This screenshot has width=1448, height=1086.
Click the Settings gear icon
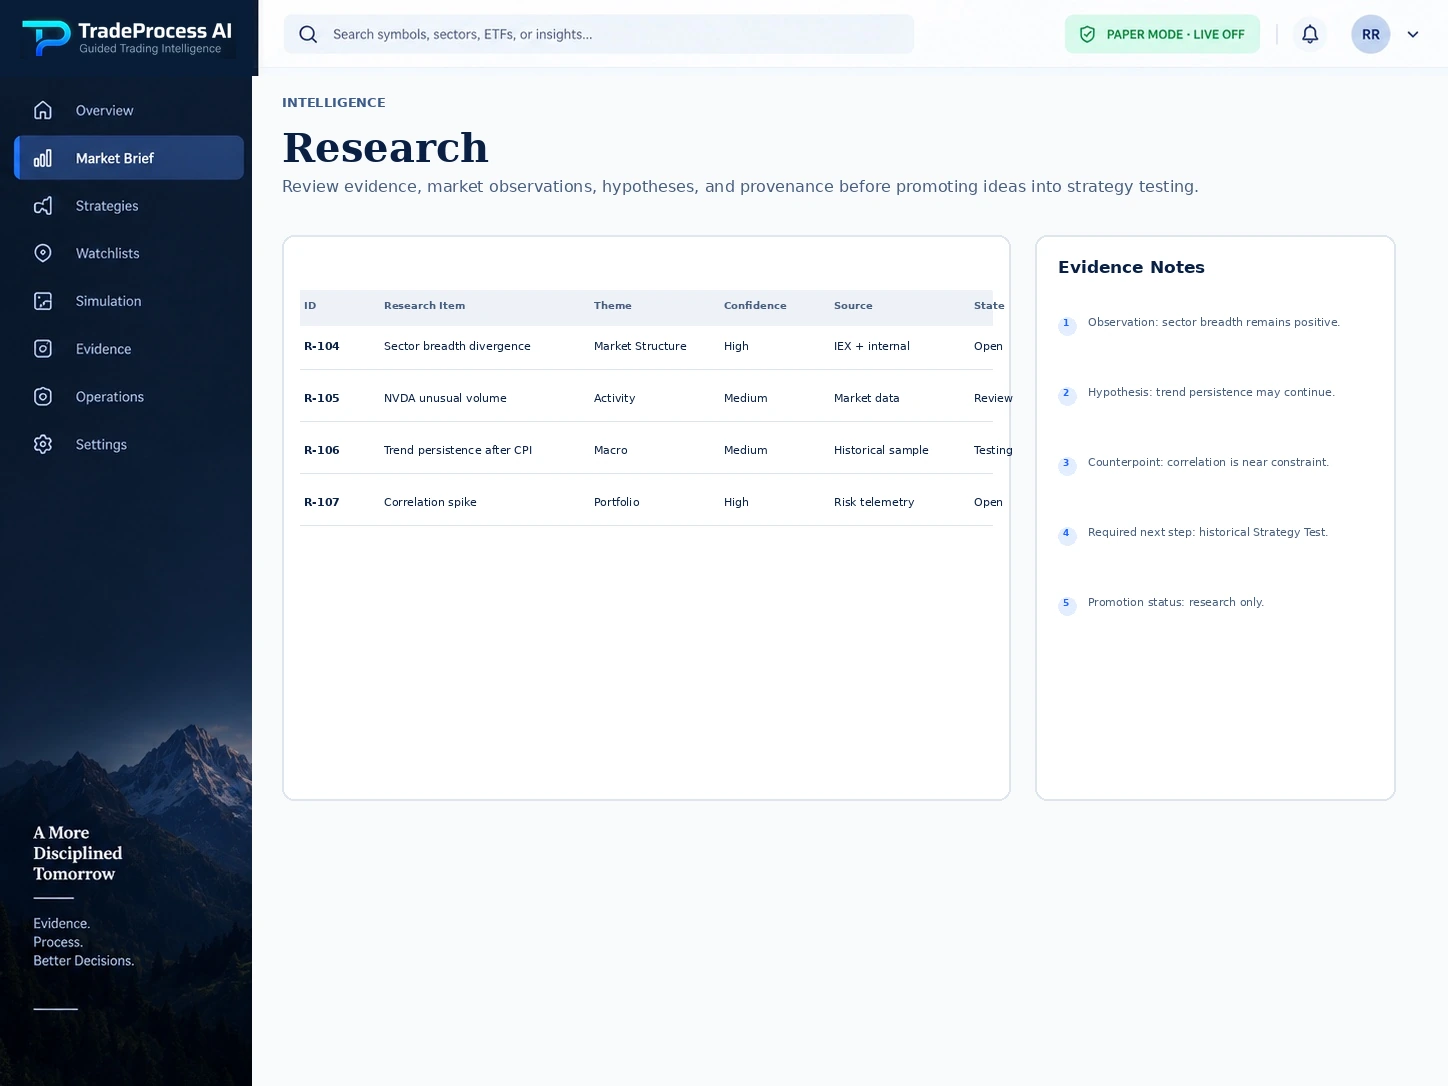pyautogui.click(x=43, y=444)
